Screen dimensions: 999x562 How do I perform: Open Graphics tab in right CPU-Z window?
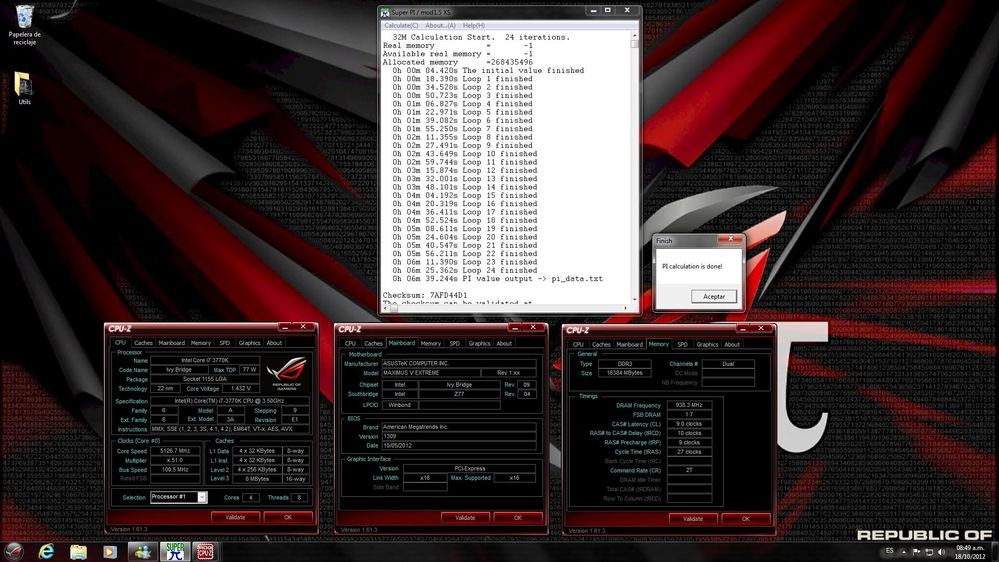tap(707, 345)
